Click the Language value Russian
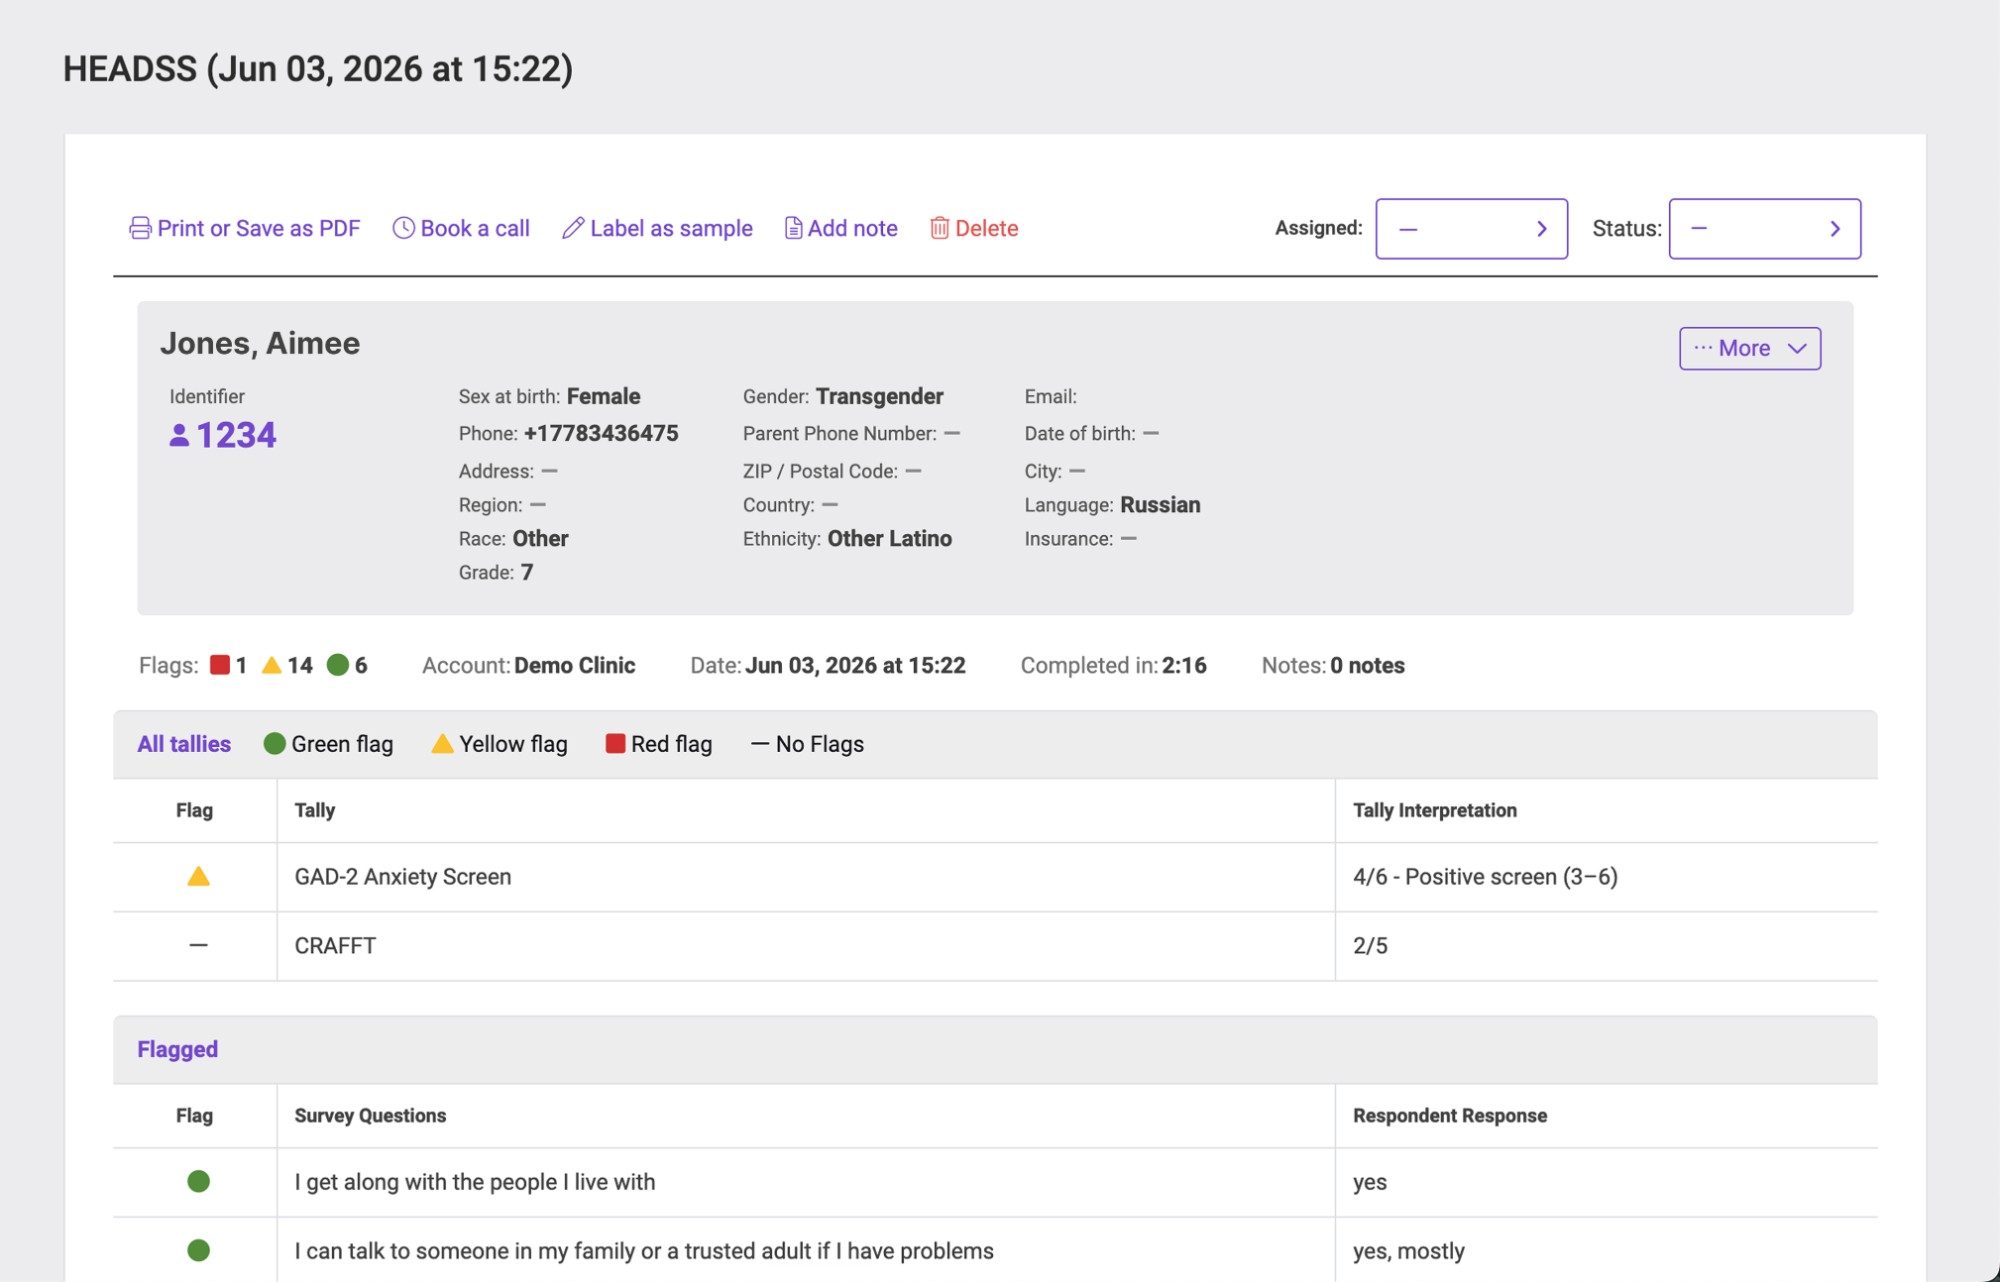Image resolution: width=2000 pixels, height=1282 pixels. click(1160, 505)
